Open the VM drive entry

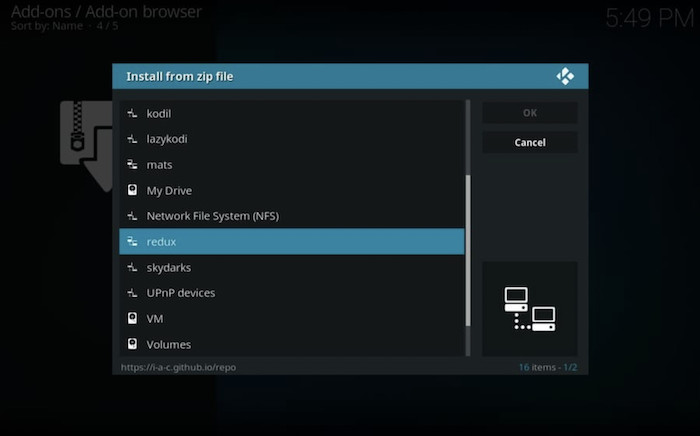click(x=292, y=319)
